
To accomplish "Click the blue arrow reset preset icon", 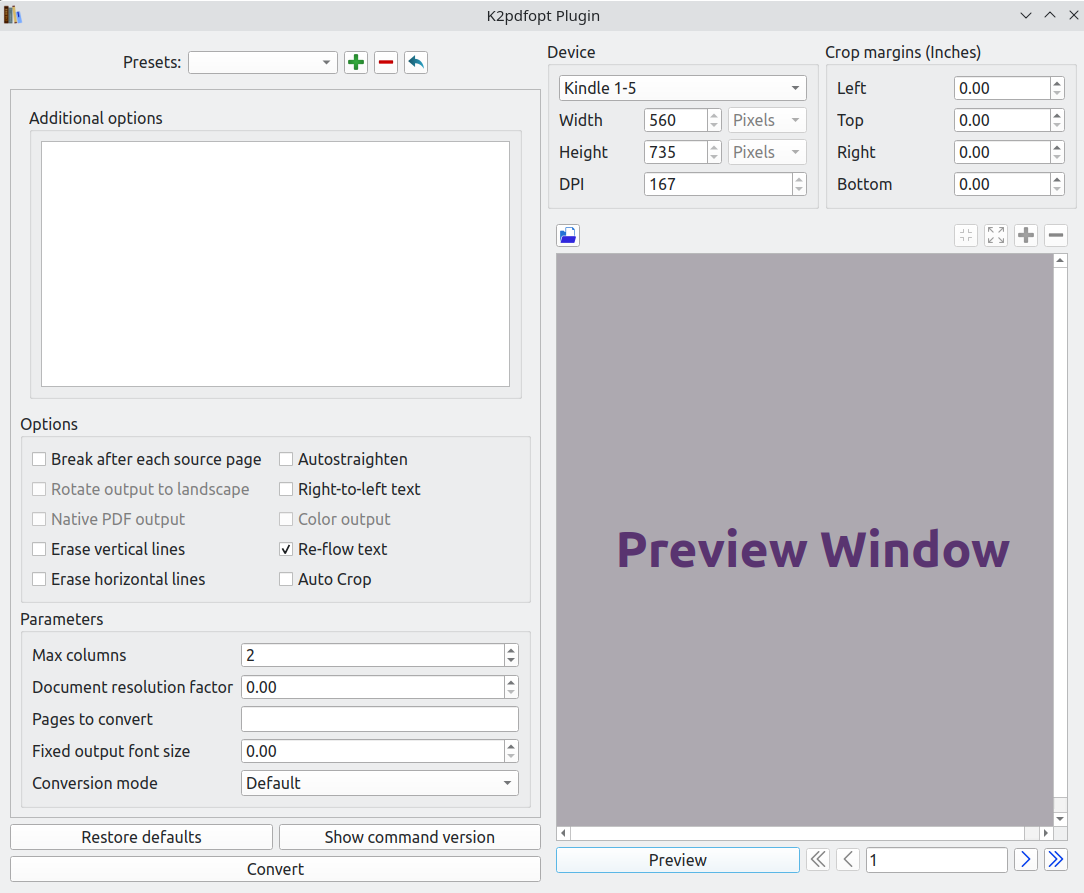I will tap(415, 62).
